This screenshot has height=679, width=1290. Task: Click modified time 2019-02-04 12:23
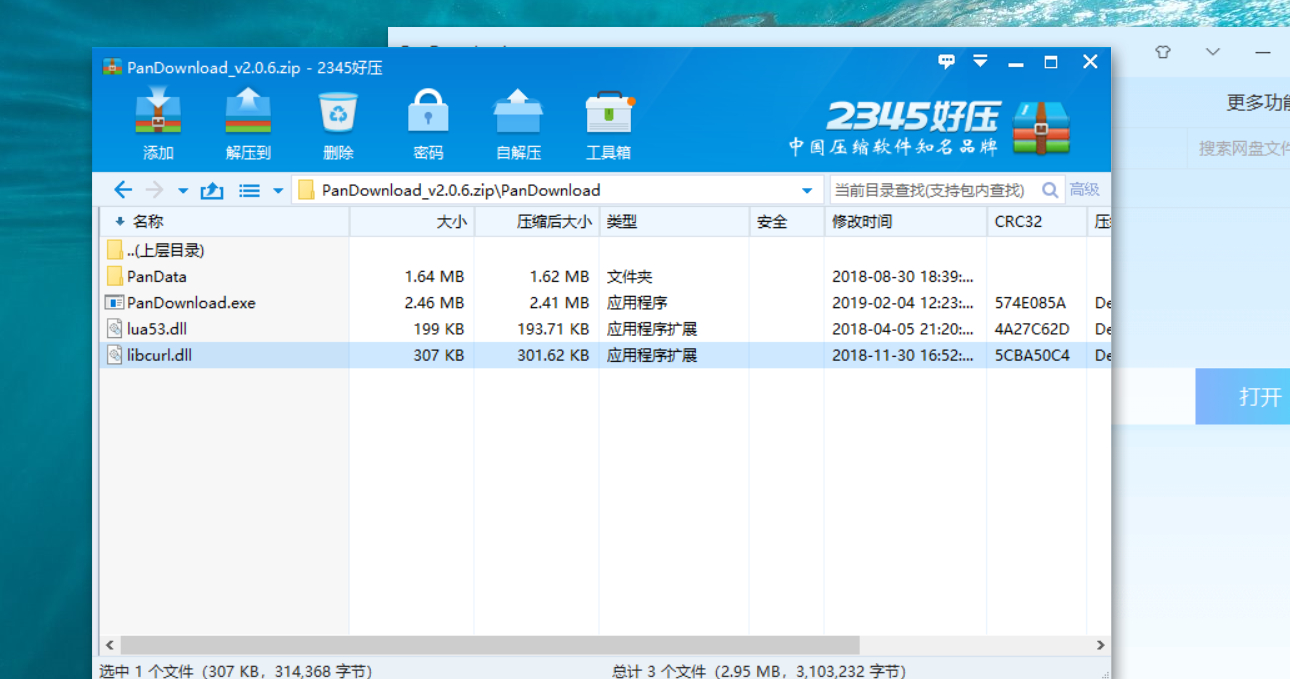tap(903, 303)
